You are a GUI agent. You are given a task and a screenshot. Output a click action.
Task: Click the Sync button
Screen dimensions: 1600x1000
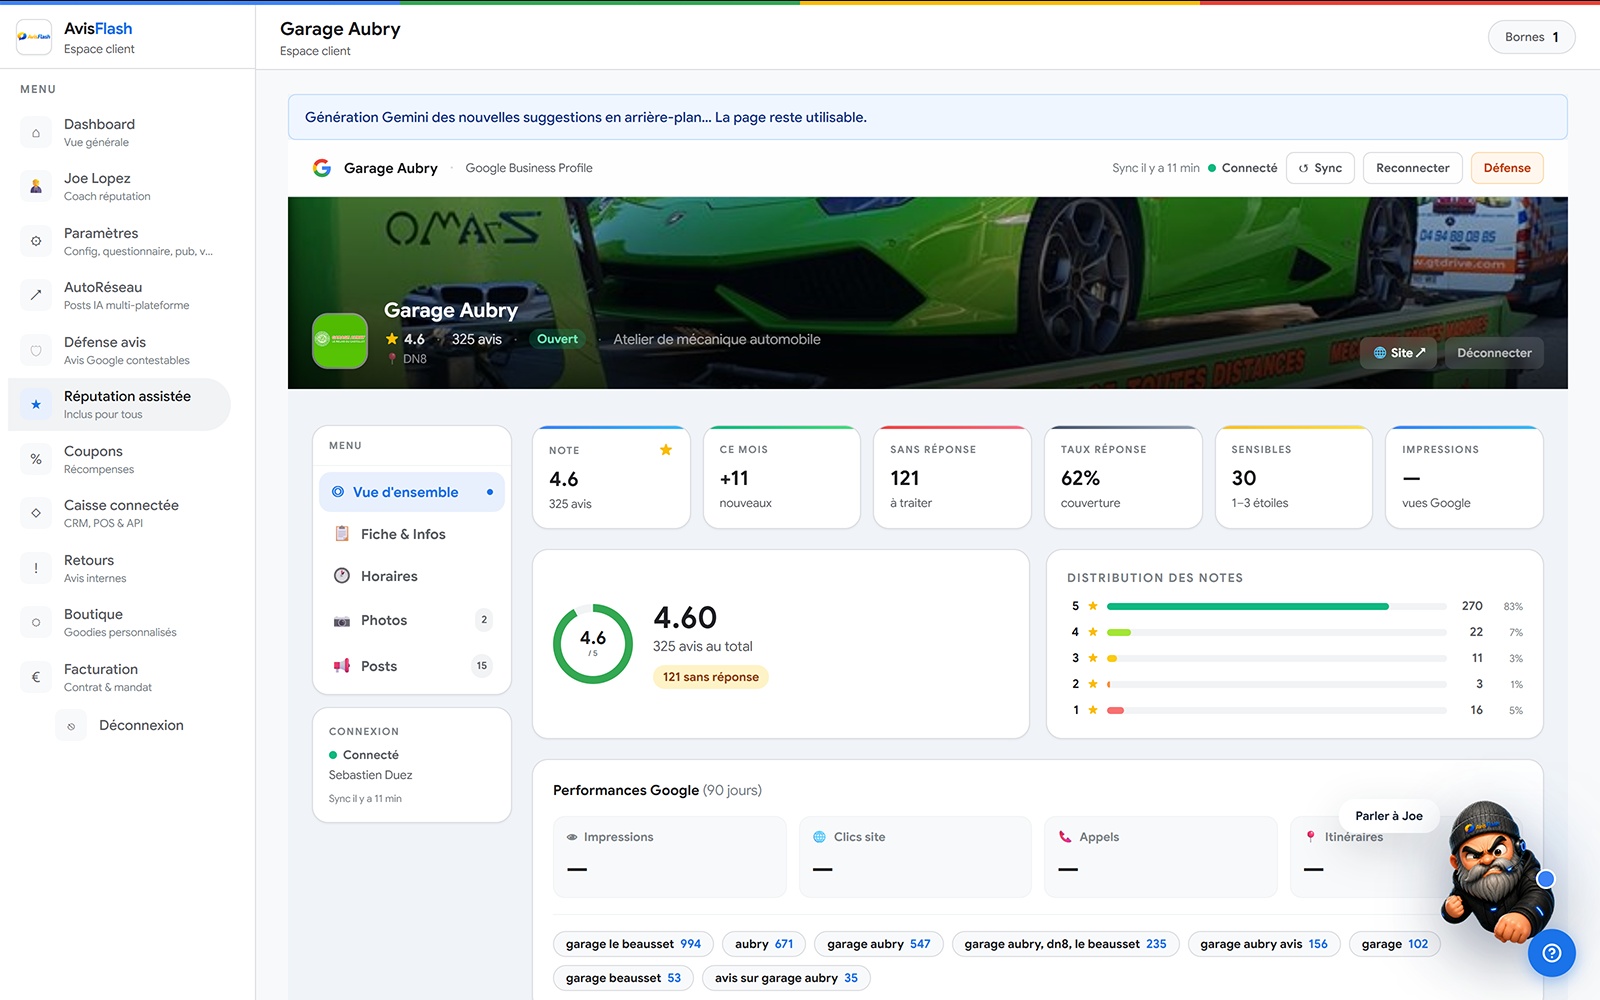click(x=1320, y=168)
